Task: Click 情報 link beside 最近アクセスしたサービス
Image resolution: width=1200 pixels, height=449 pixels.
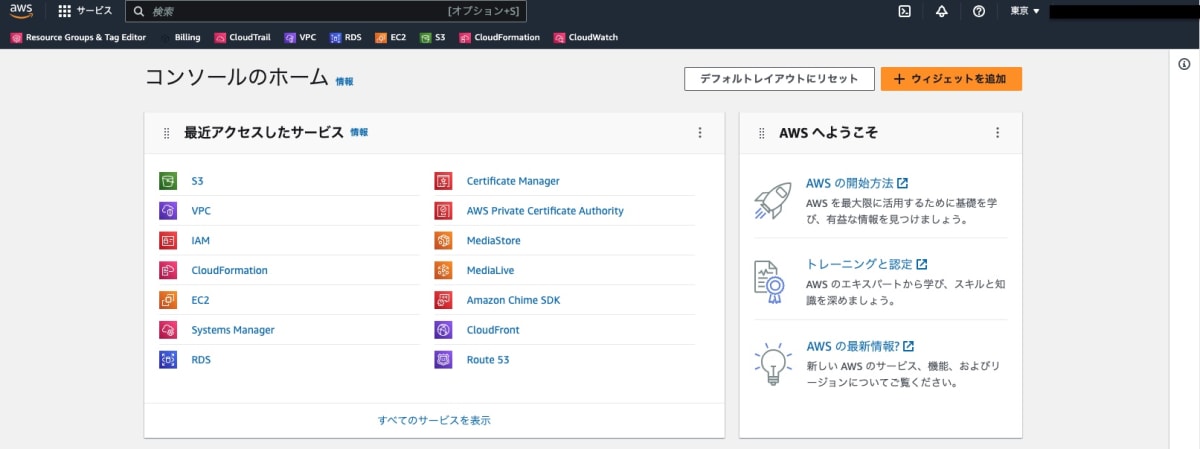Action: click(x=359, y=132)
